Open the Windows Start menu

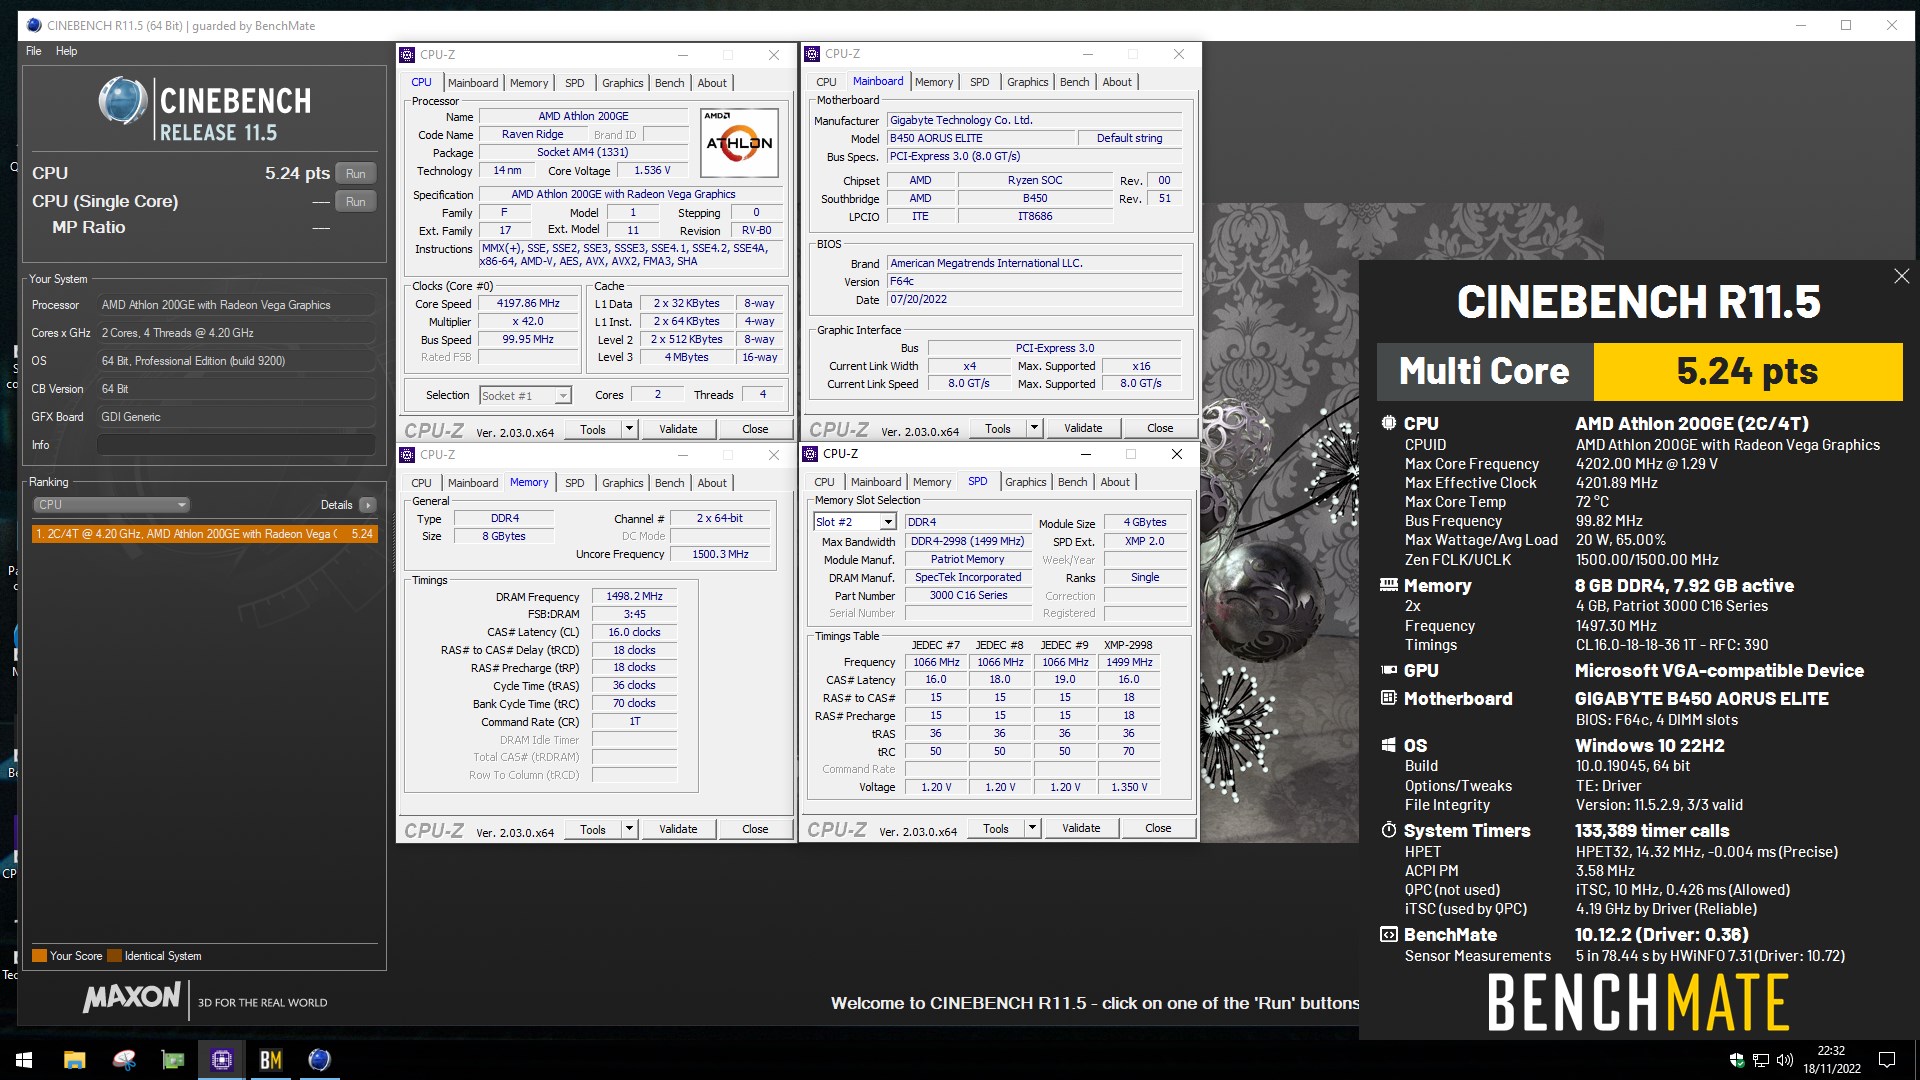[x=24, y=1060]
